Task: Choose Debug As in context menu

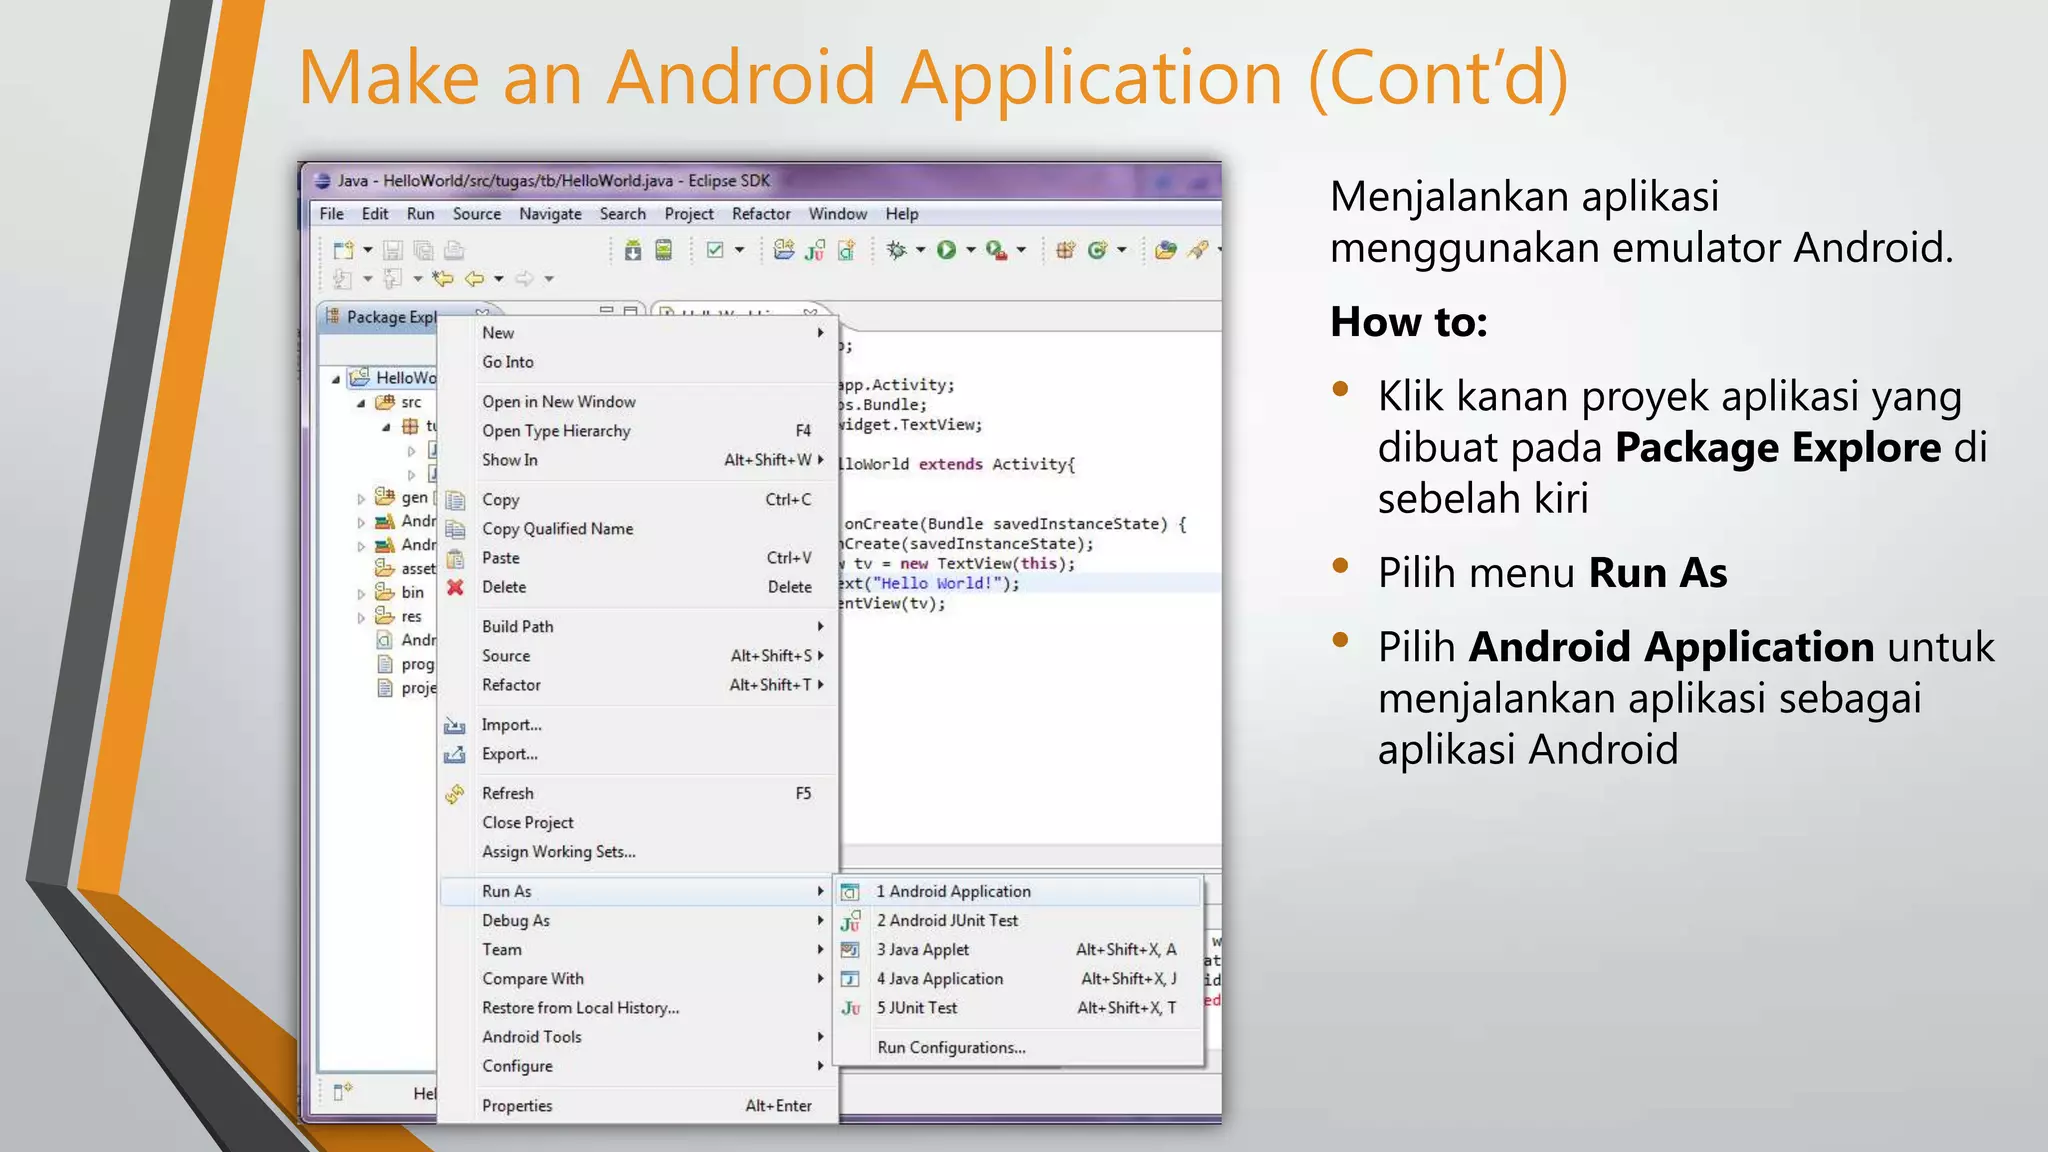Action: point(637,920)
